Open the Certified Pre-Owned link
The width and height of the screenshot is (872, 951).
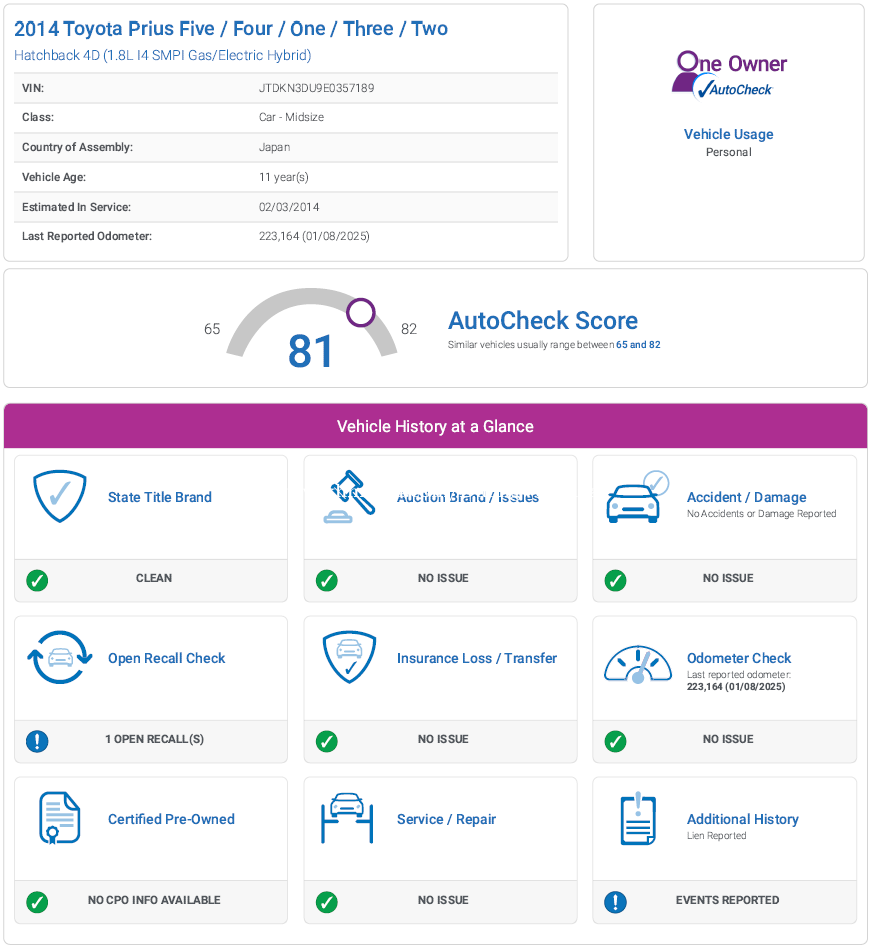pos(171,819)
